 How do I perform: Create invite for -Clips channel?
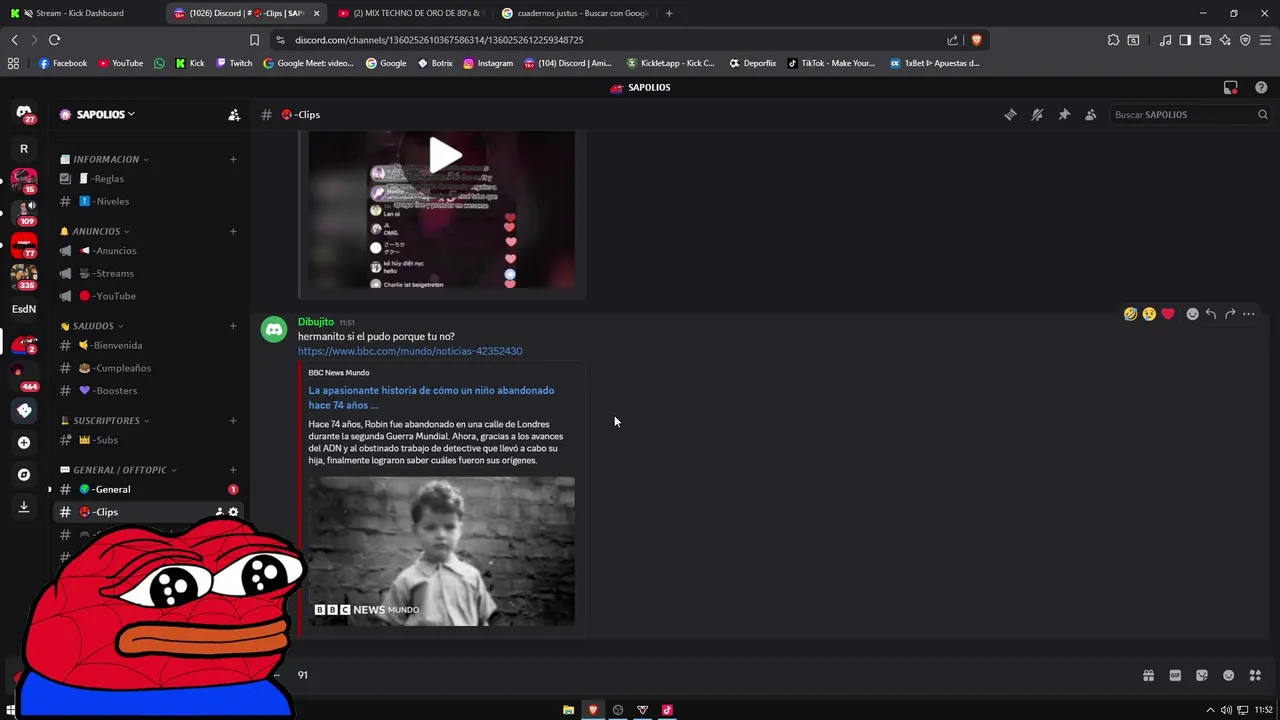pos(219,512)
